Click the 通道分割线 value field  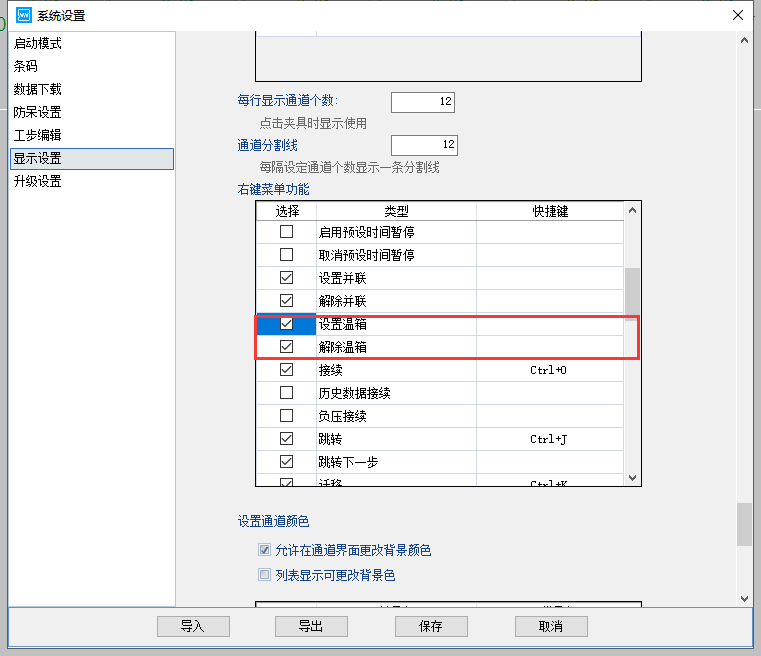[x=423, y=146]
